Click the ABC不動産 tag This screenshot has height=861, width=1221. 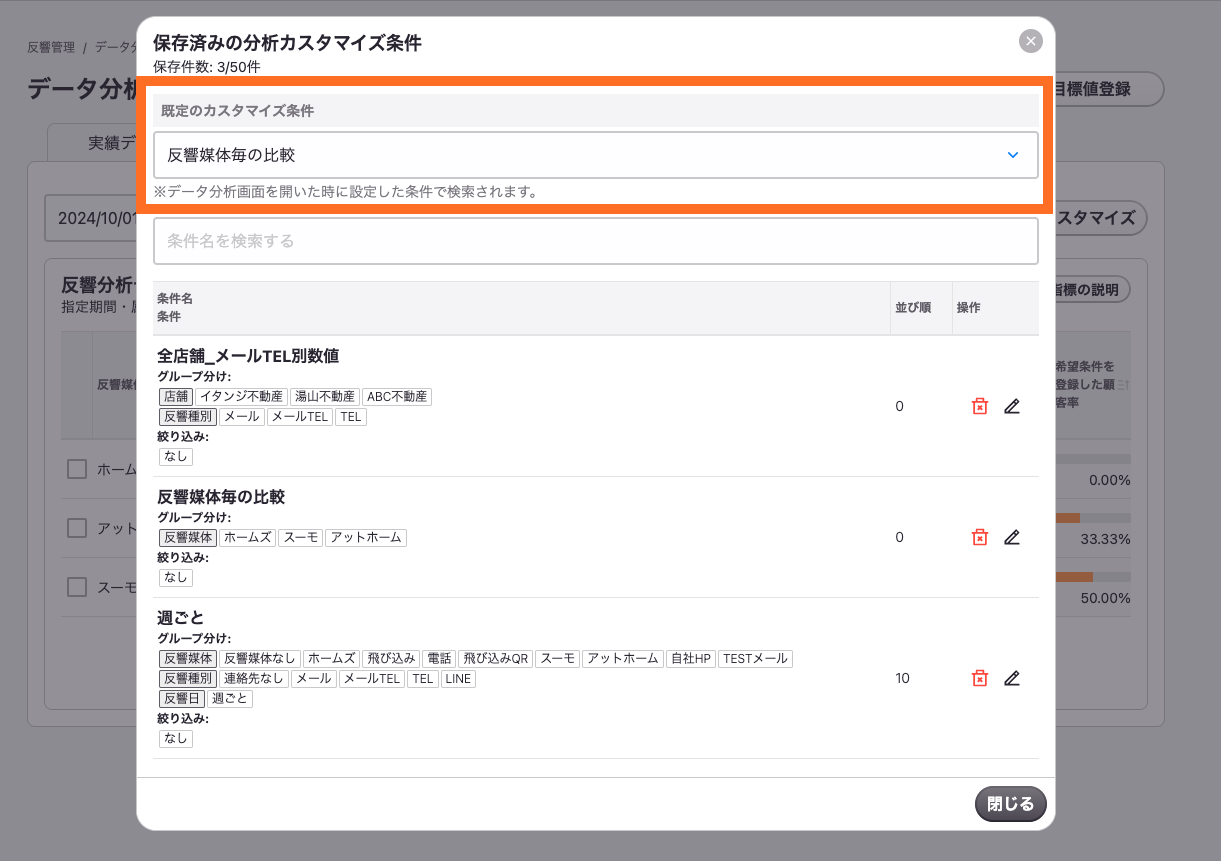coord(397,397)
